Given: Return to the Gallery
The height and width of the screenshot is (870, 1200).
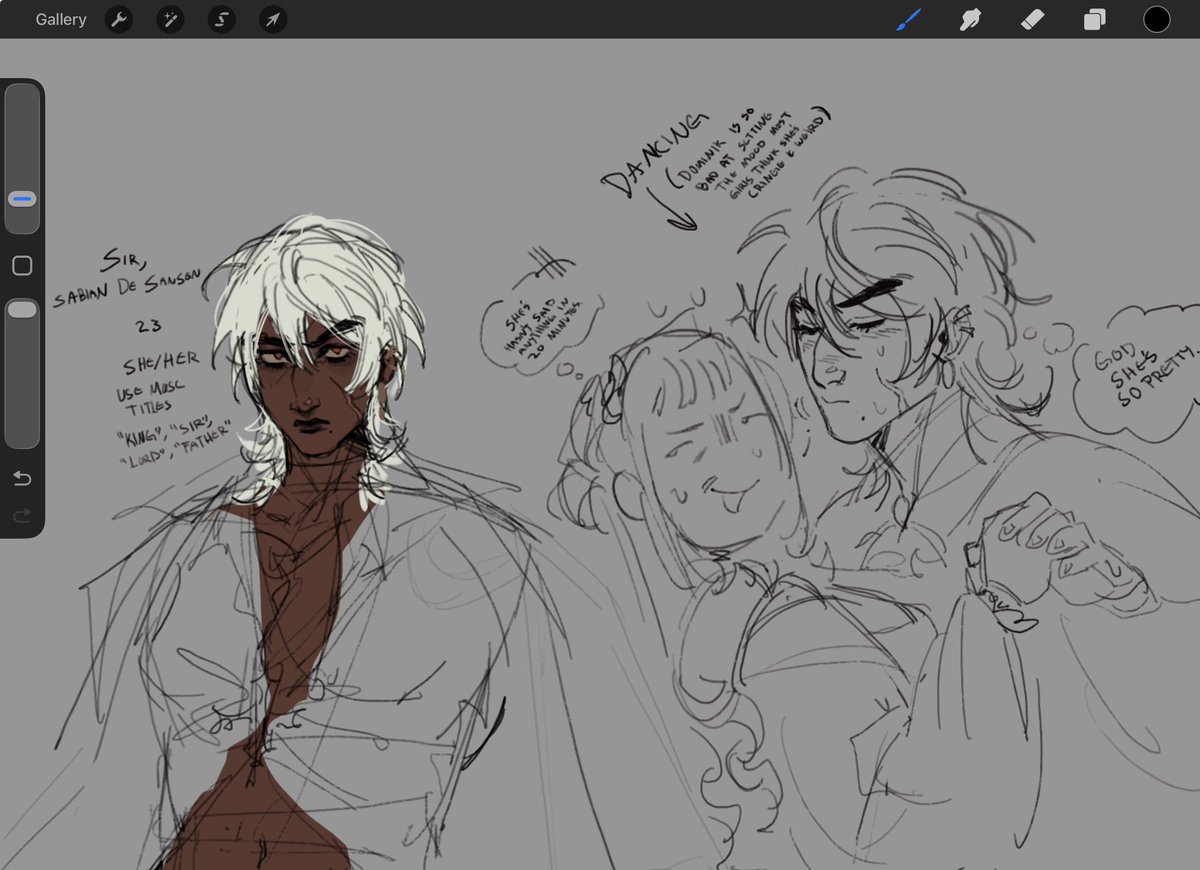Looking at the screenshot, I should pyautogui.click(x=61, y=19).
